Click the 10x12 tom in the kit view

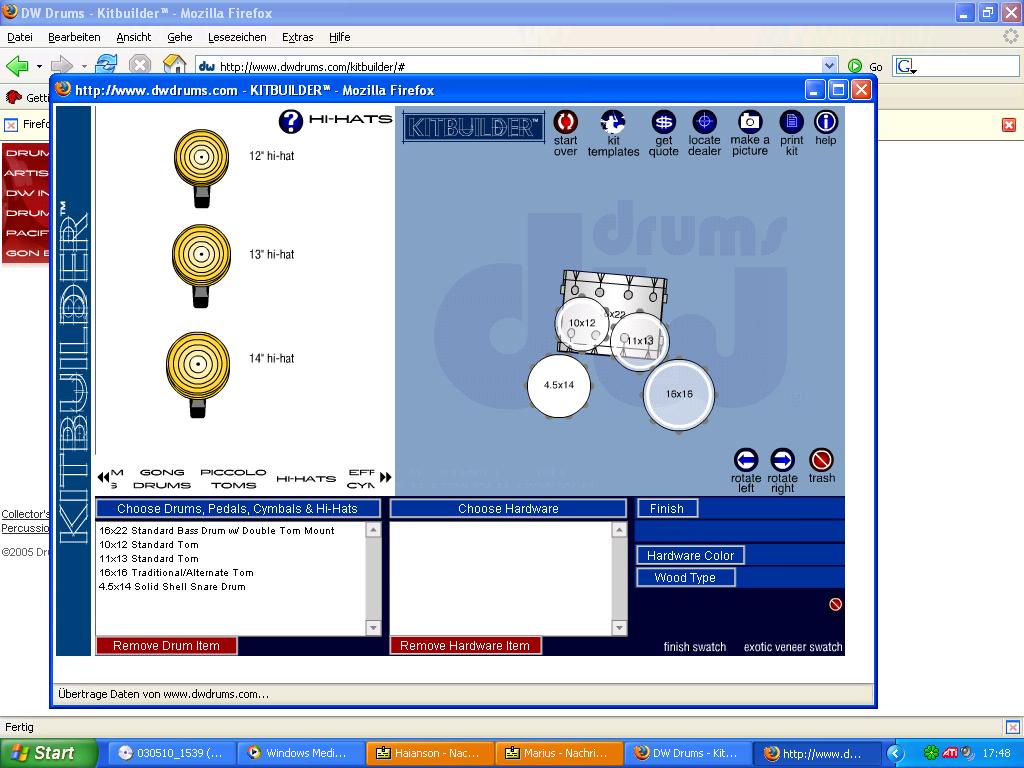tap(581, 324)
